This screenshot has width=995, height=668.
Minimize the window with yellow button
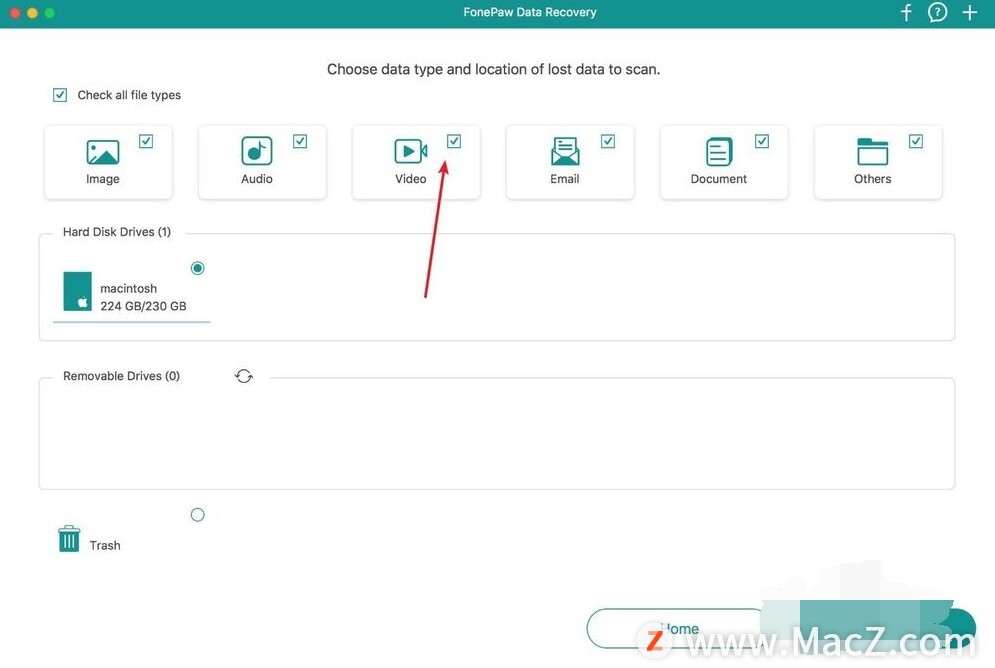click(x=32, y=13)
